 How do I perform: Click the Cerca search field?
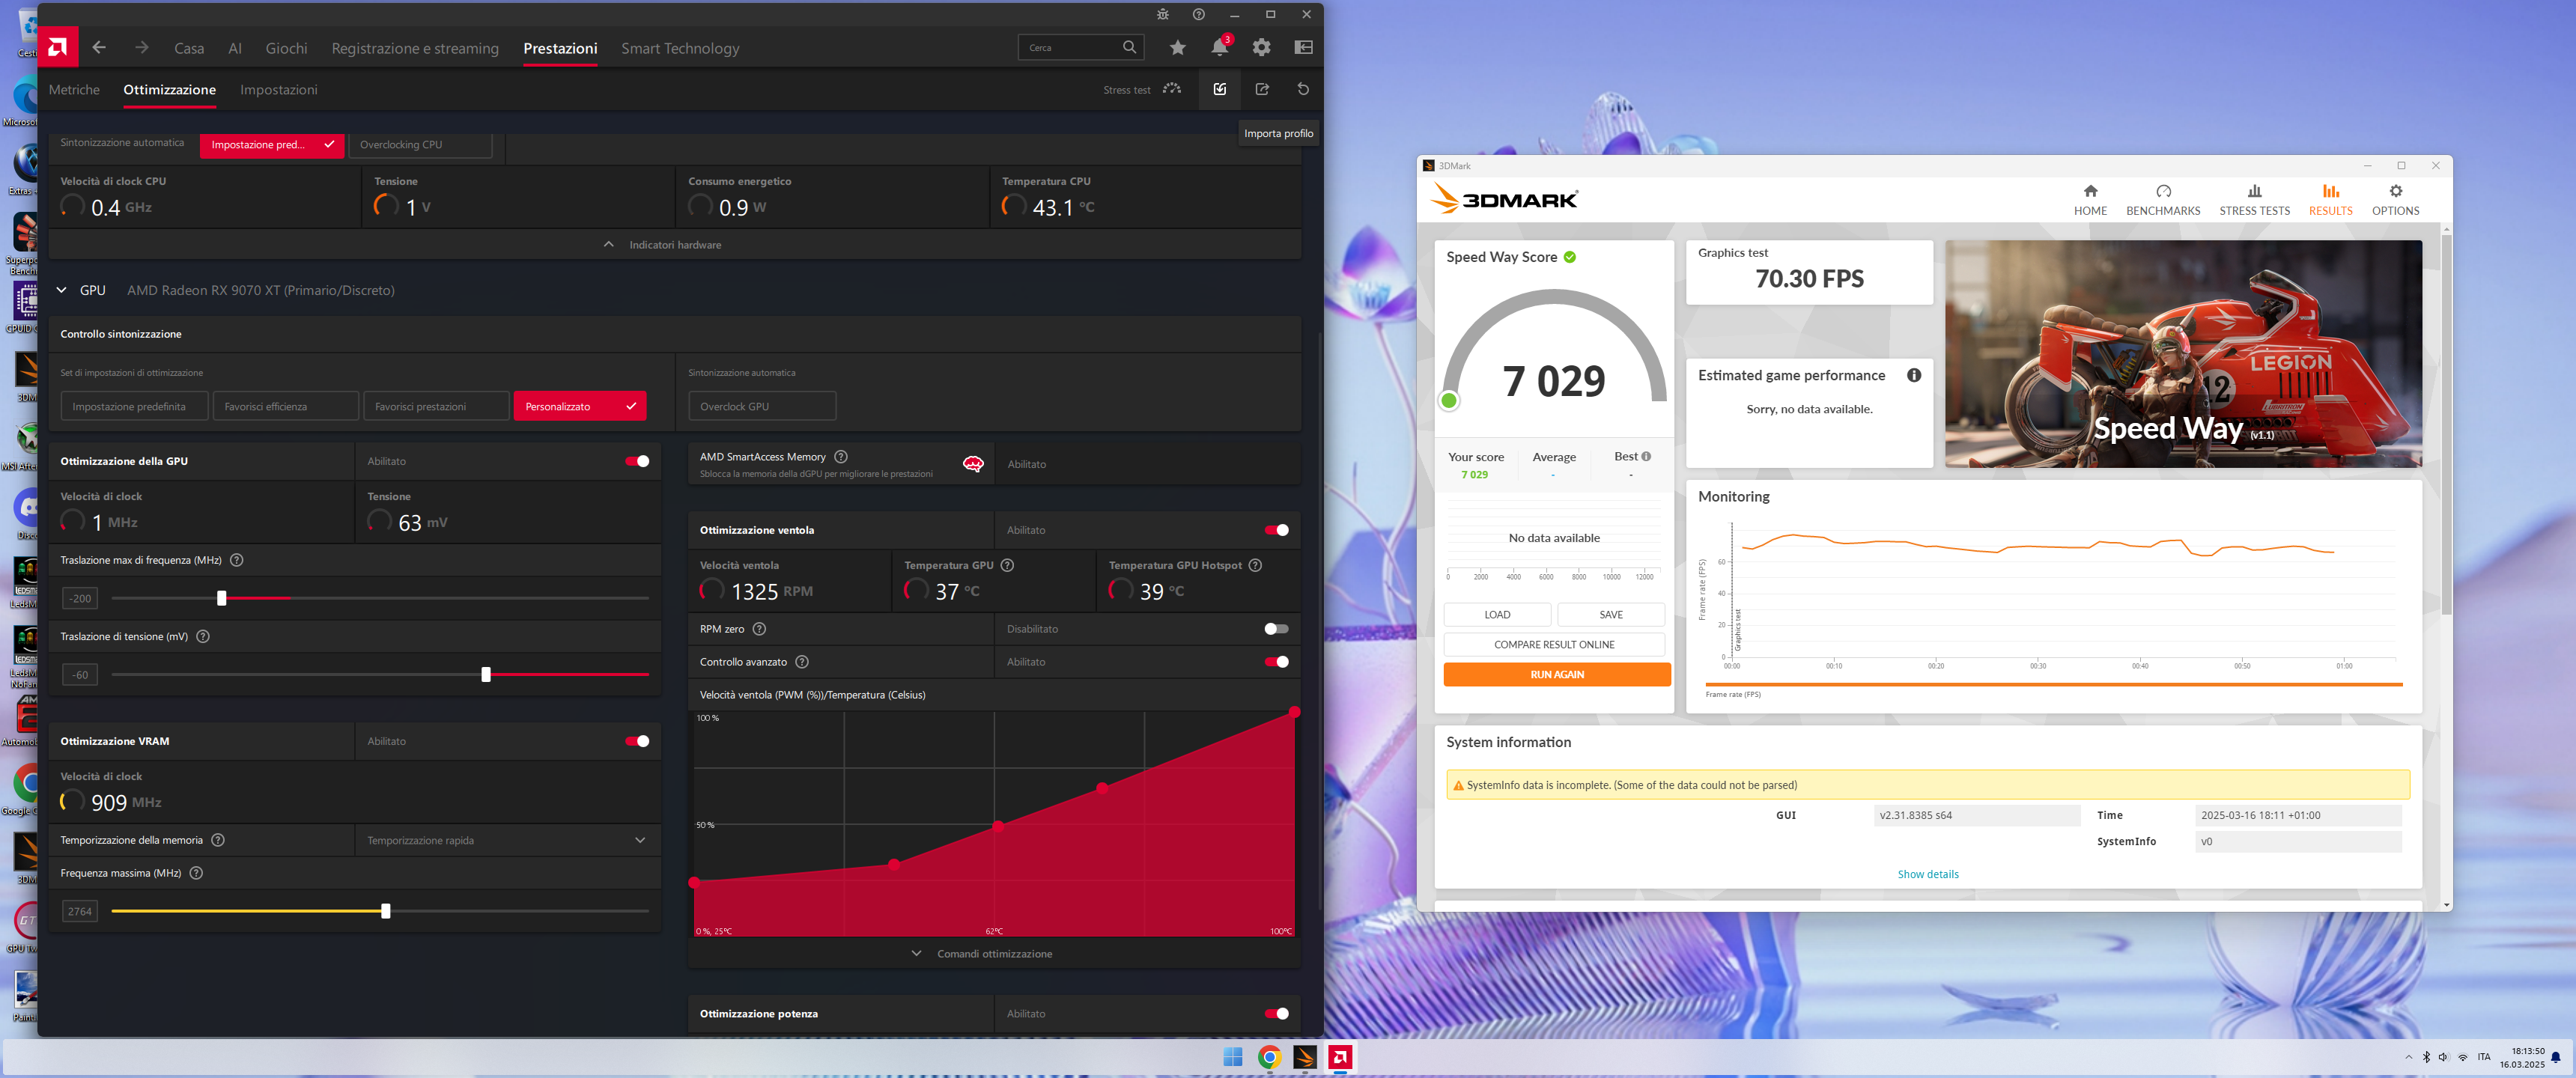1080,47
